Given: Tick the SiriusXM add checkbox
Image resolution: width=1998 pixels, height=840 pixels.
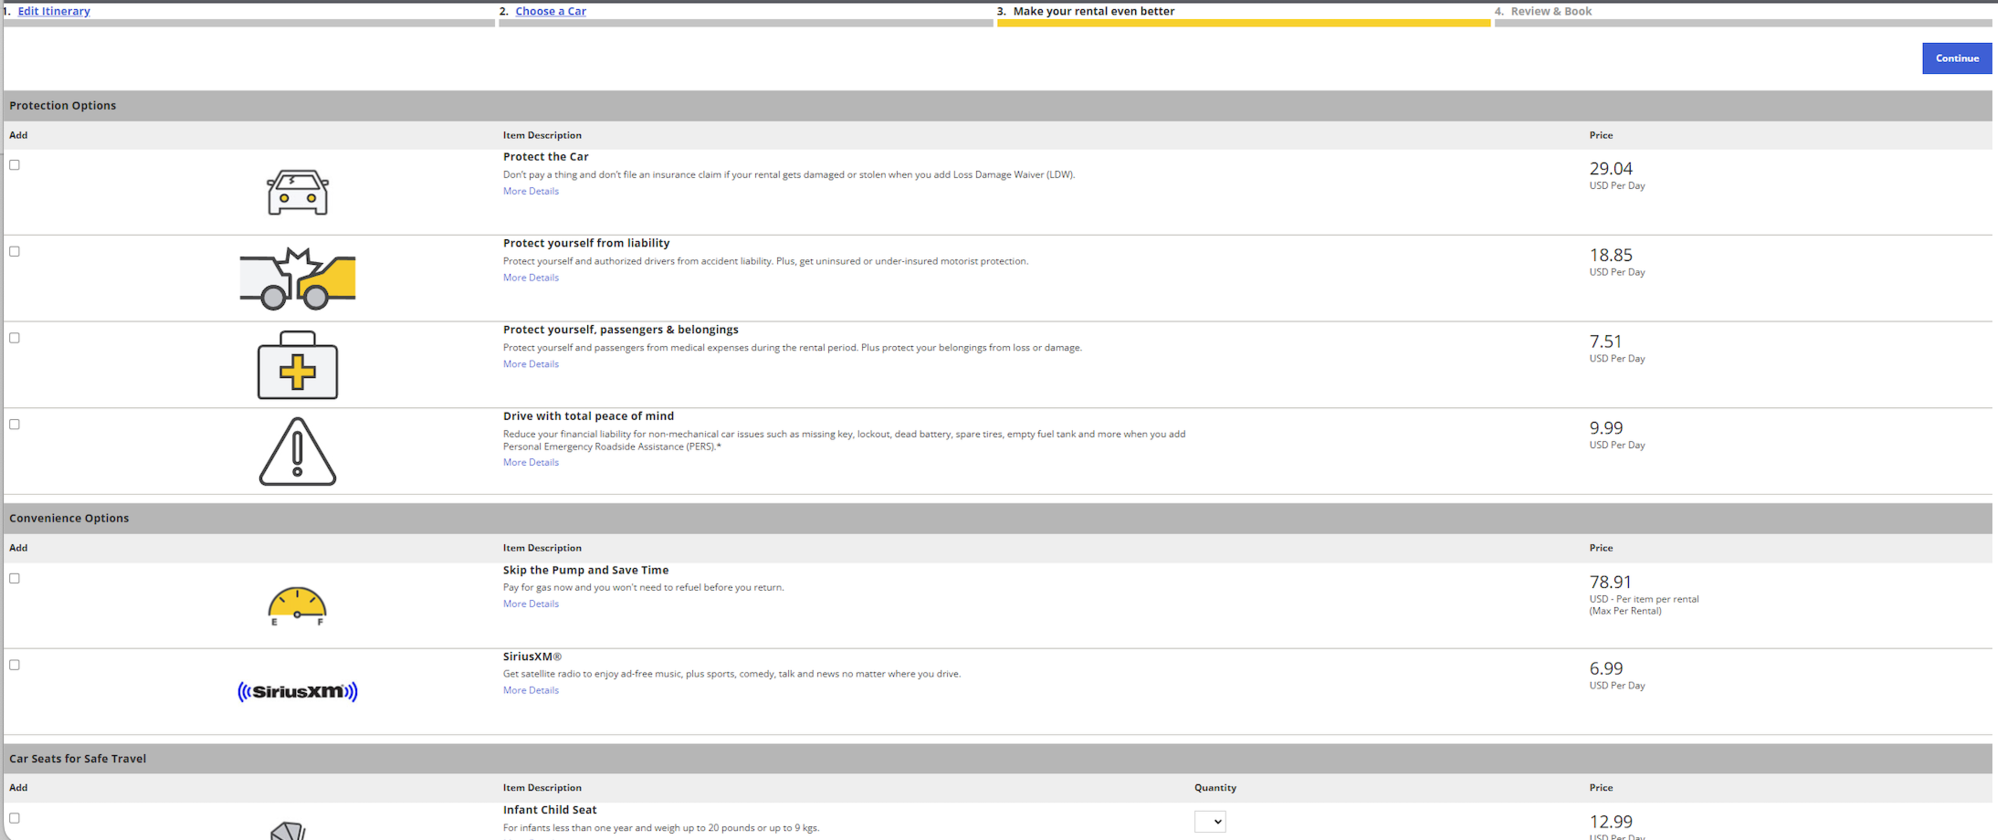Looking at the screenshot, I should 15,665.
